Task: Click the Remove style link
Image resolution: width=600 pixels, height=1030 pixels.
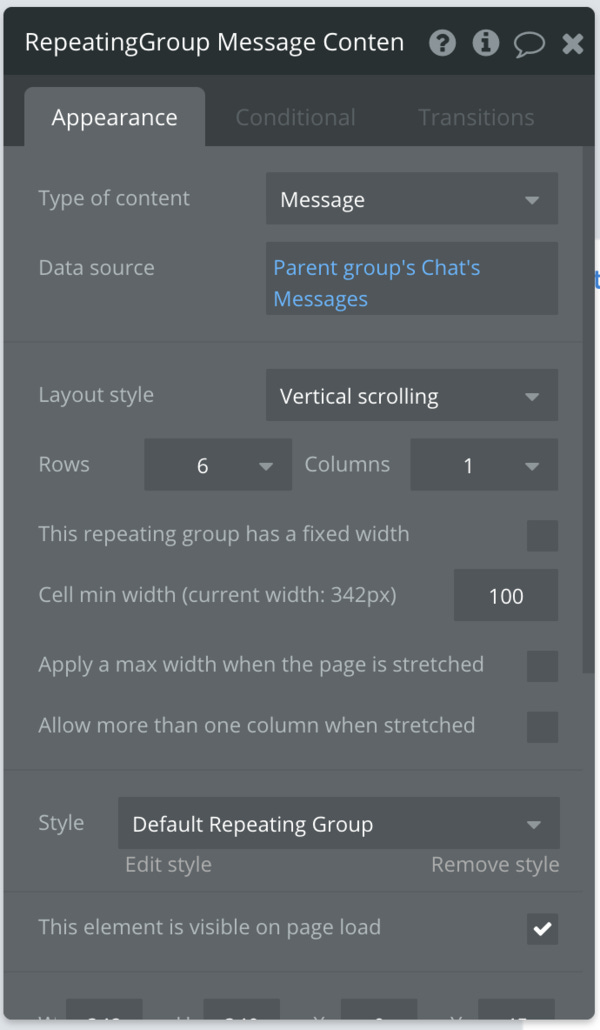Action: pyautogui.click(x=495, y=864)
